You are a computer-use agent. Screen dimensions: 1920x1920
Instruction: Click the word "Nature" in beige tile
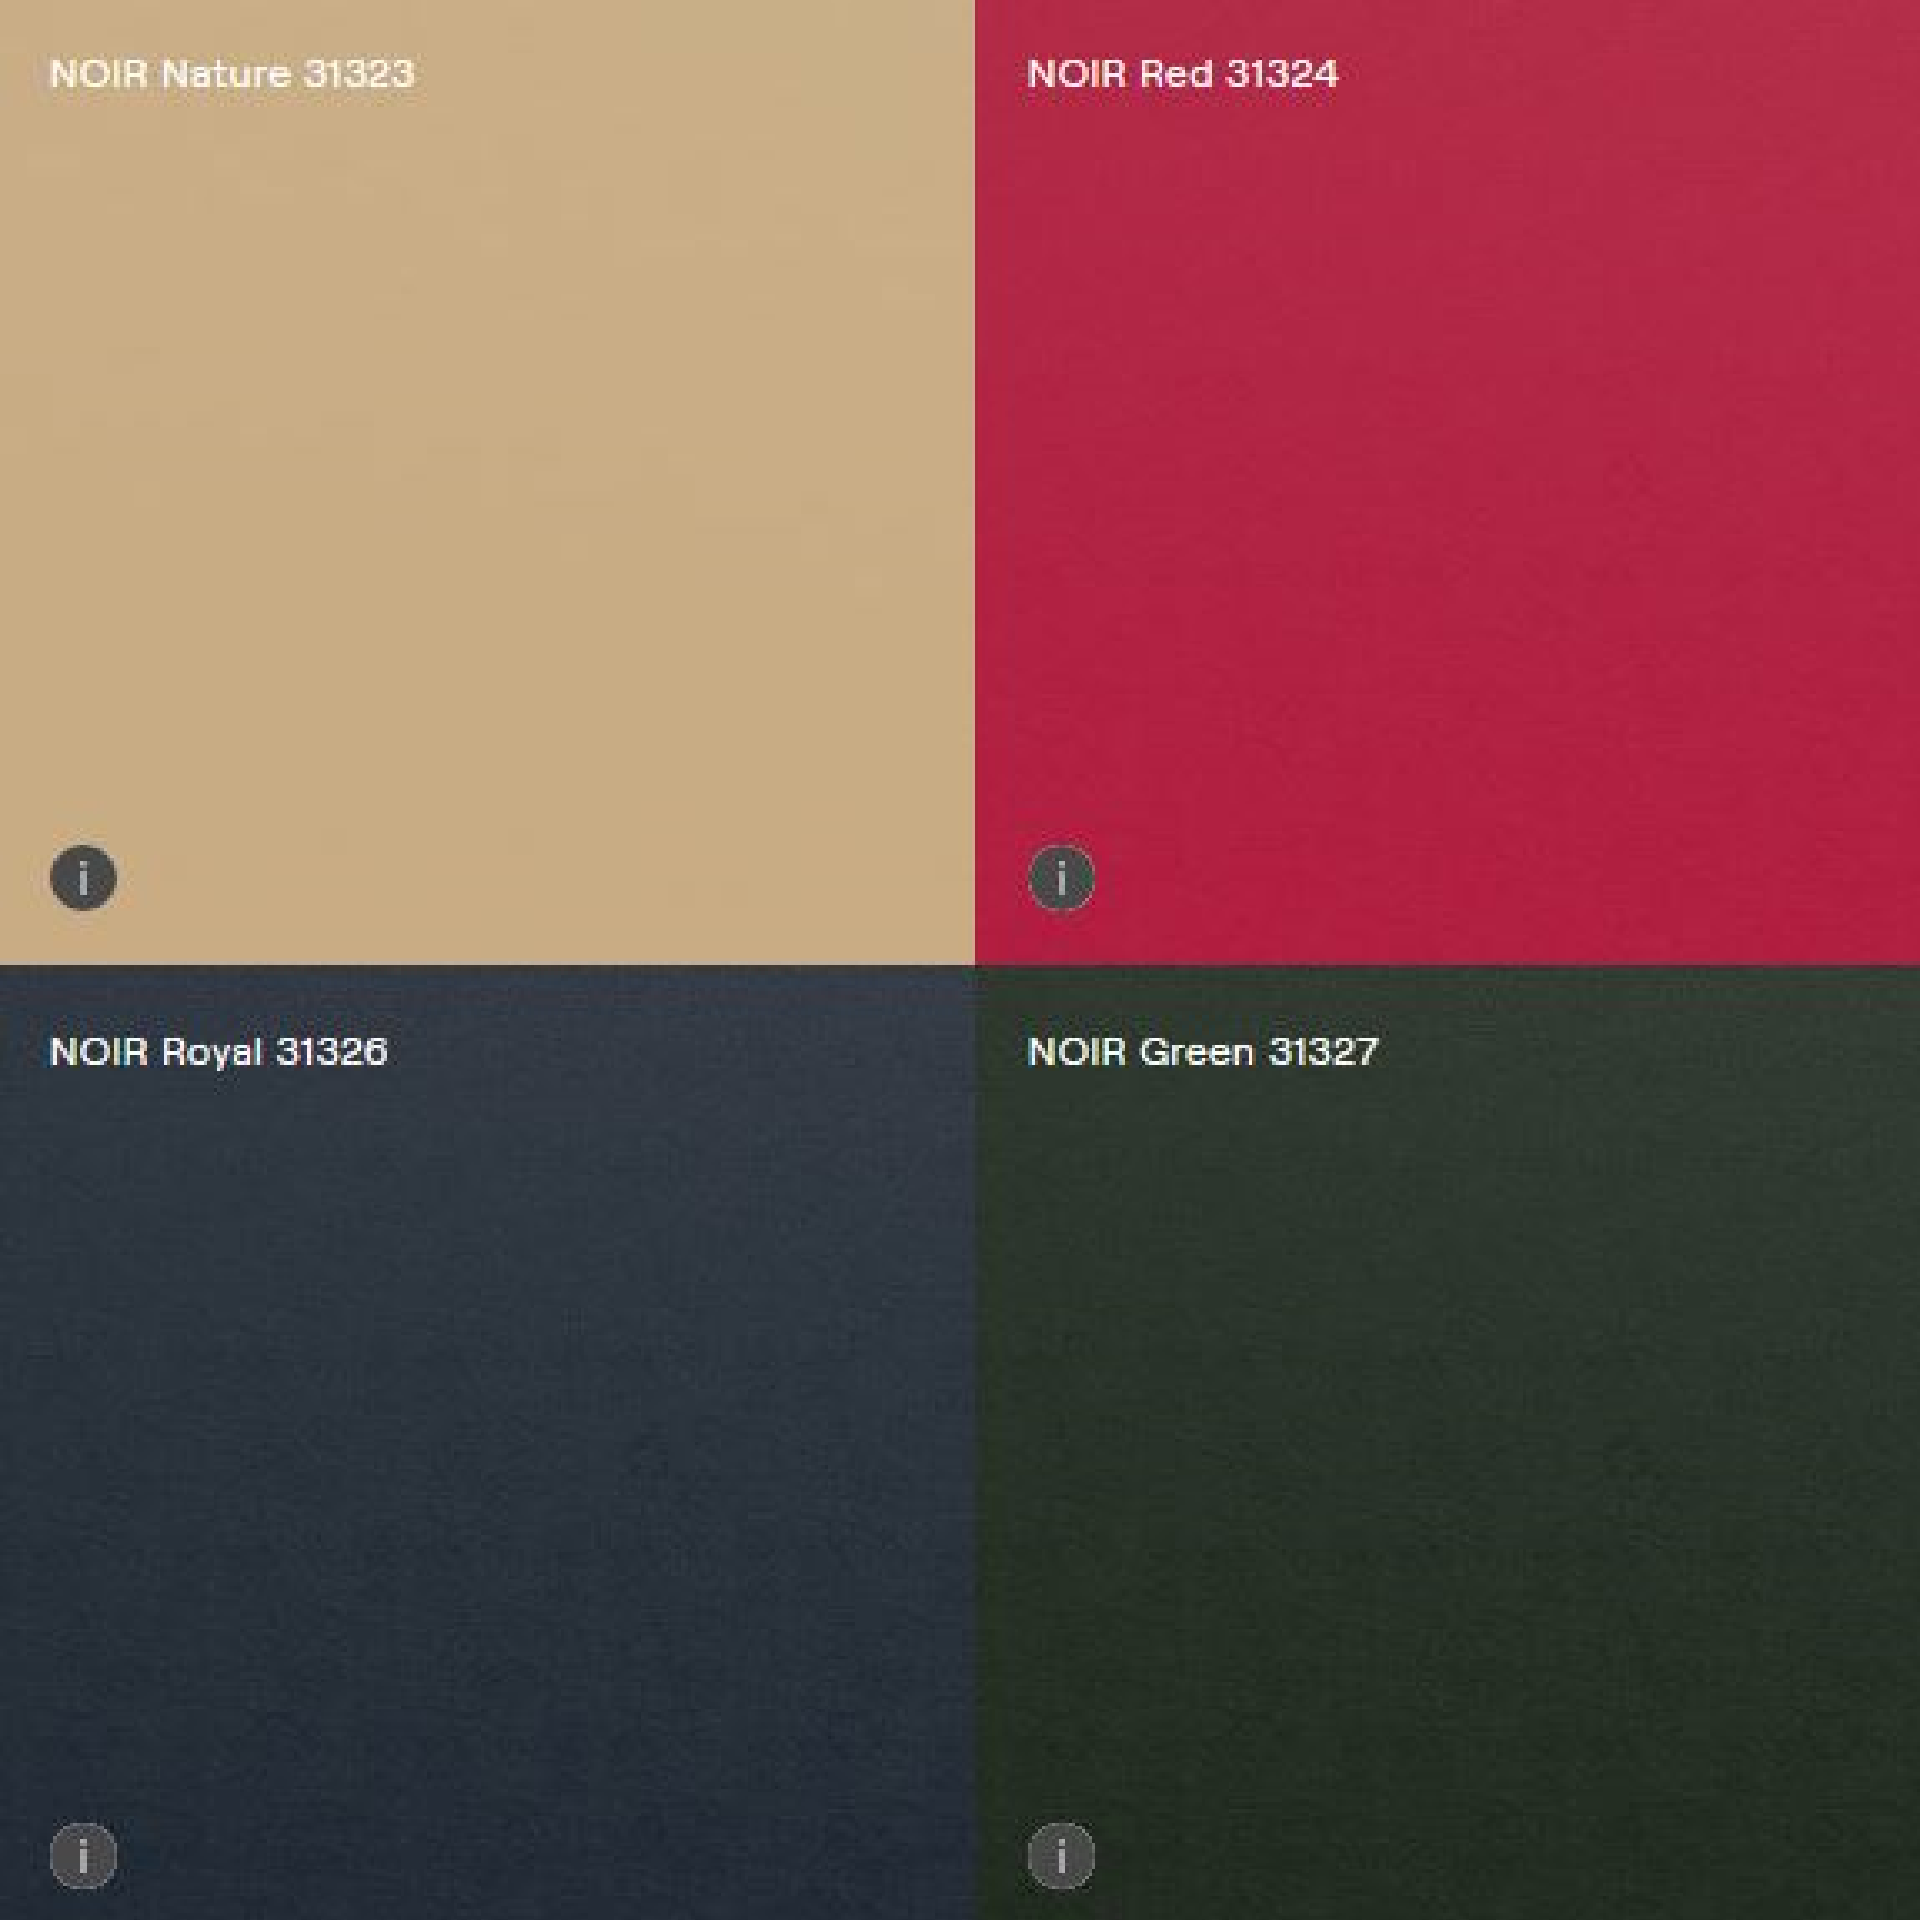(226, 74)
